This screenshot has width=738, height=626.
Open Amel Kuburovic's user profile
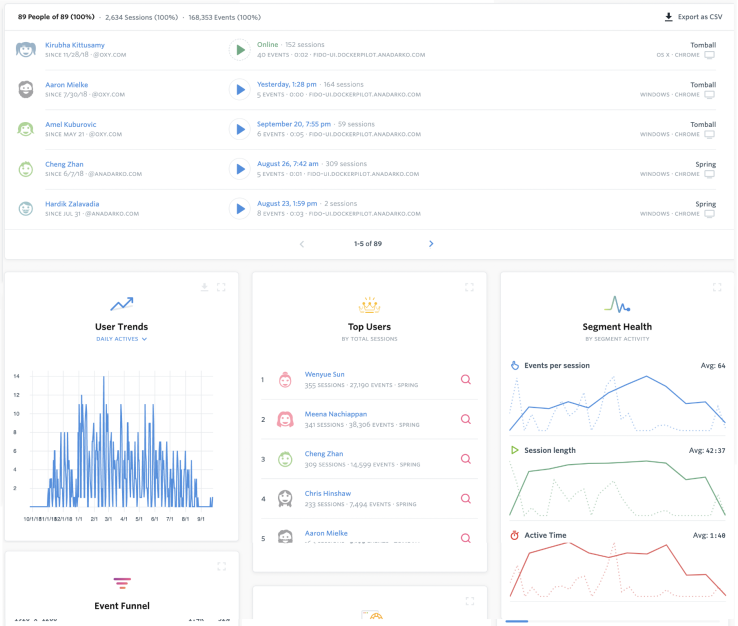(x=71, y=124)
